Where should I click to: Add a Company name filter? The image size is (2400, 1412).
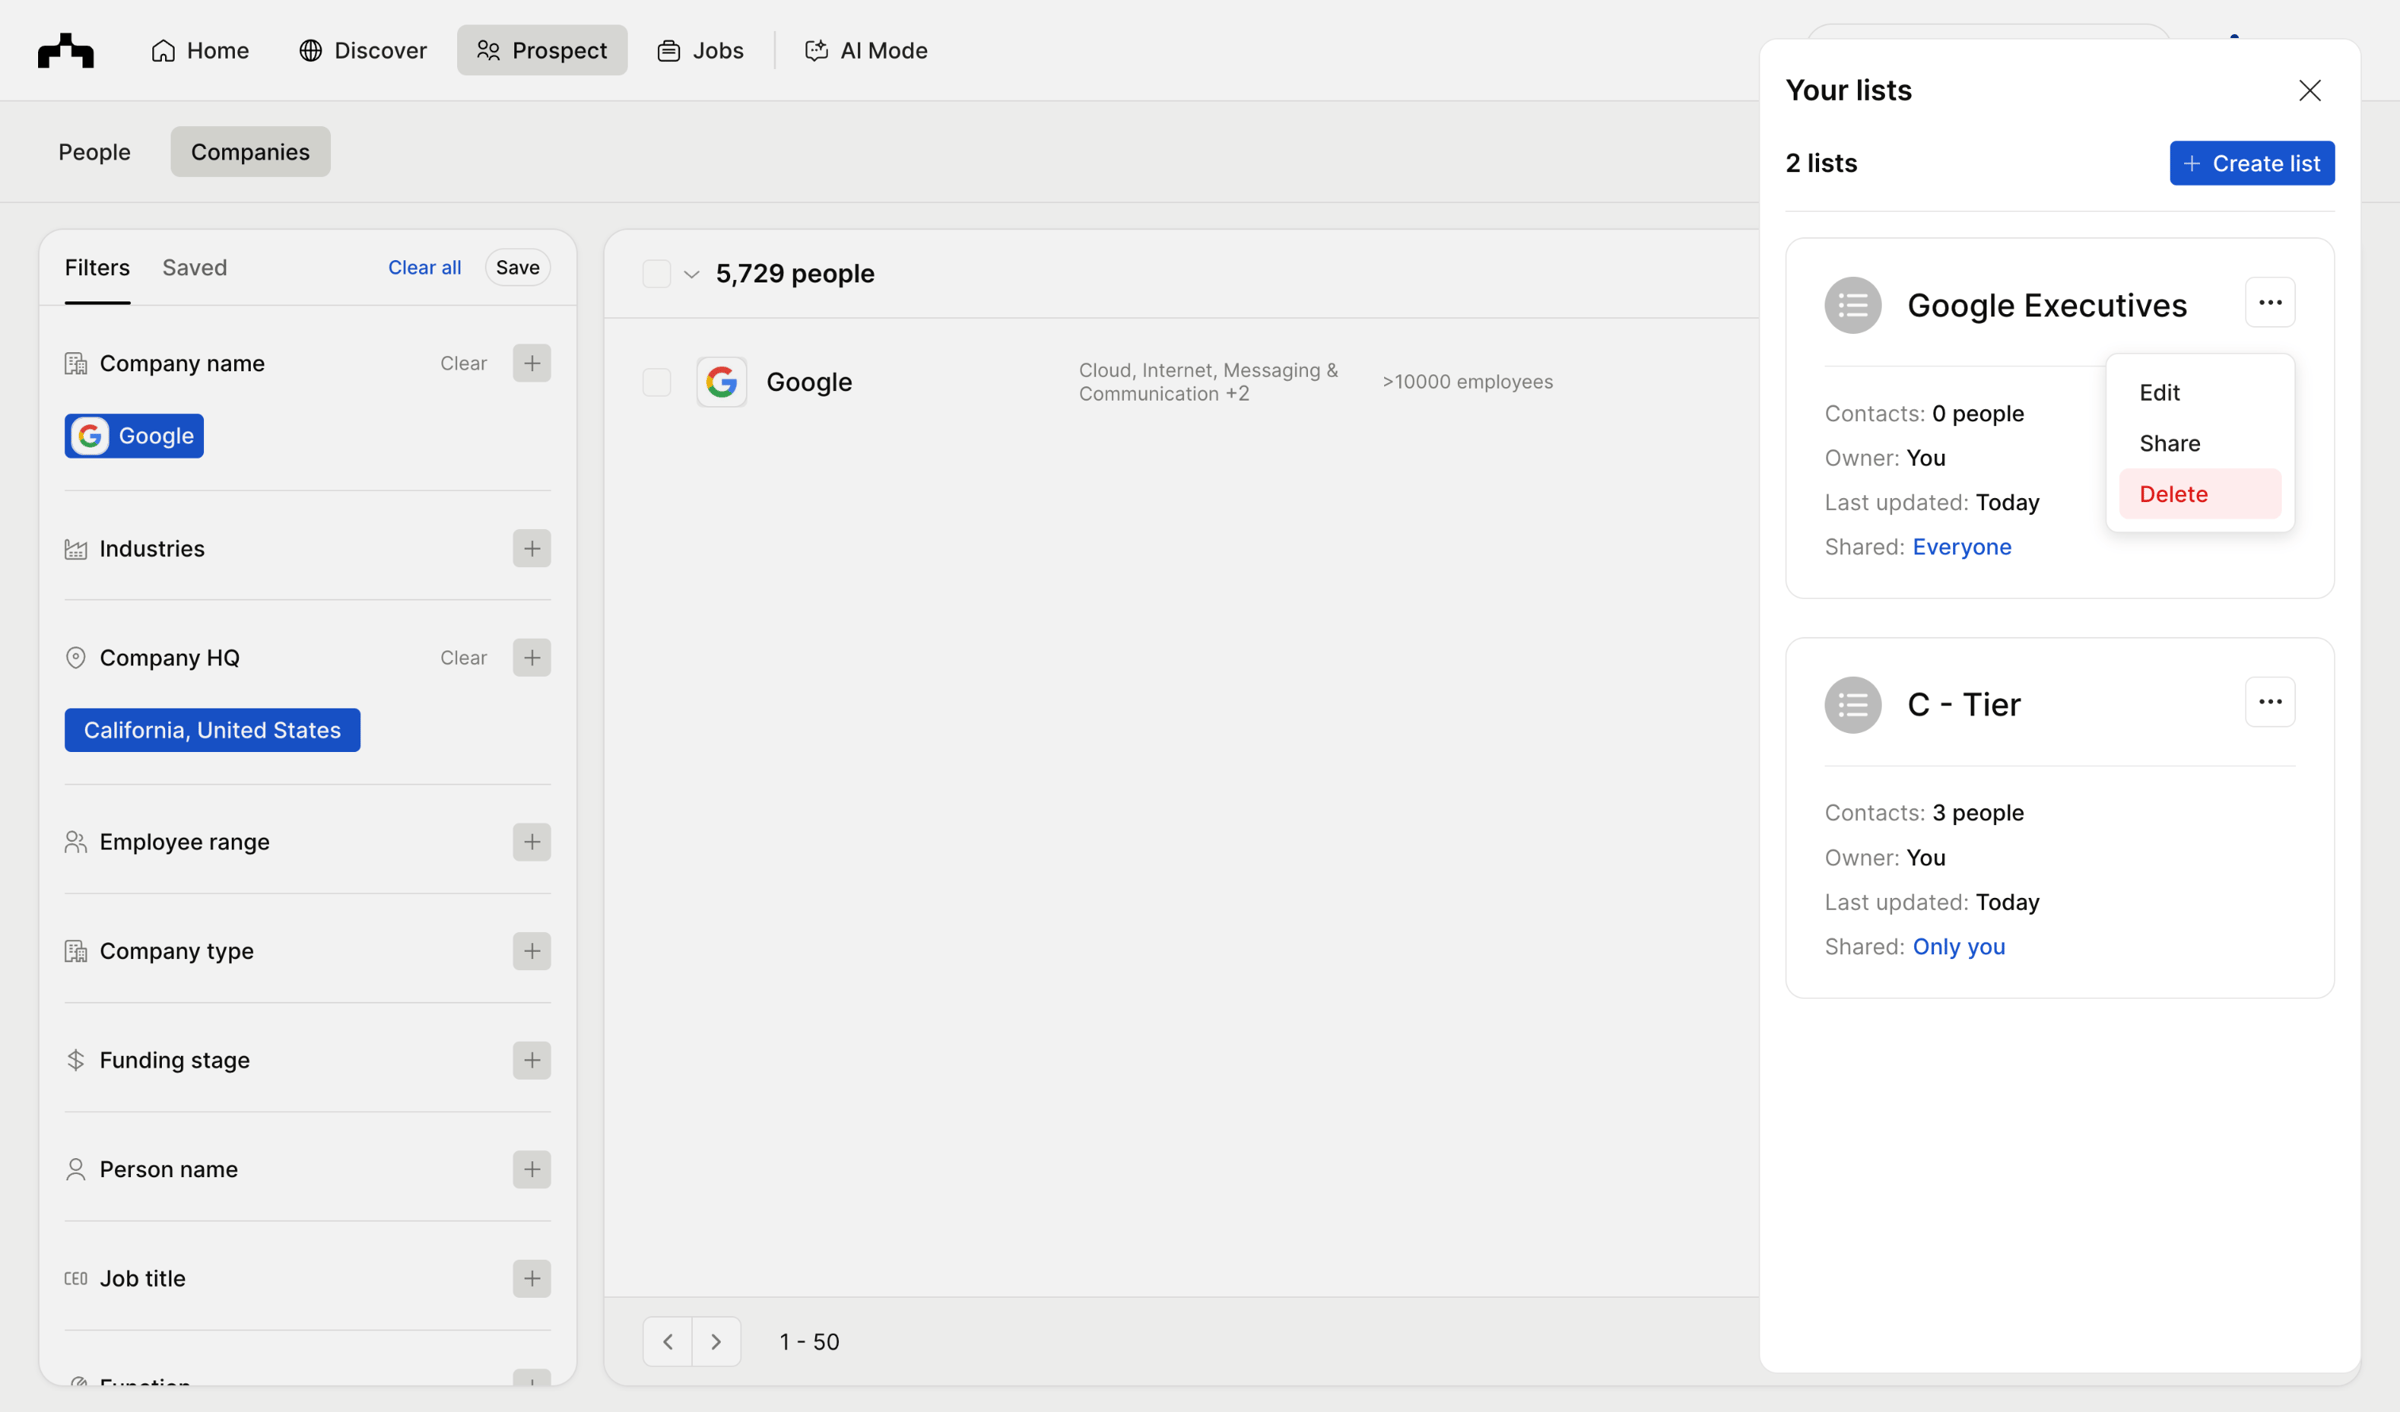pos(531,363)
